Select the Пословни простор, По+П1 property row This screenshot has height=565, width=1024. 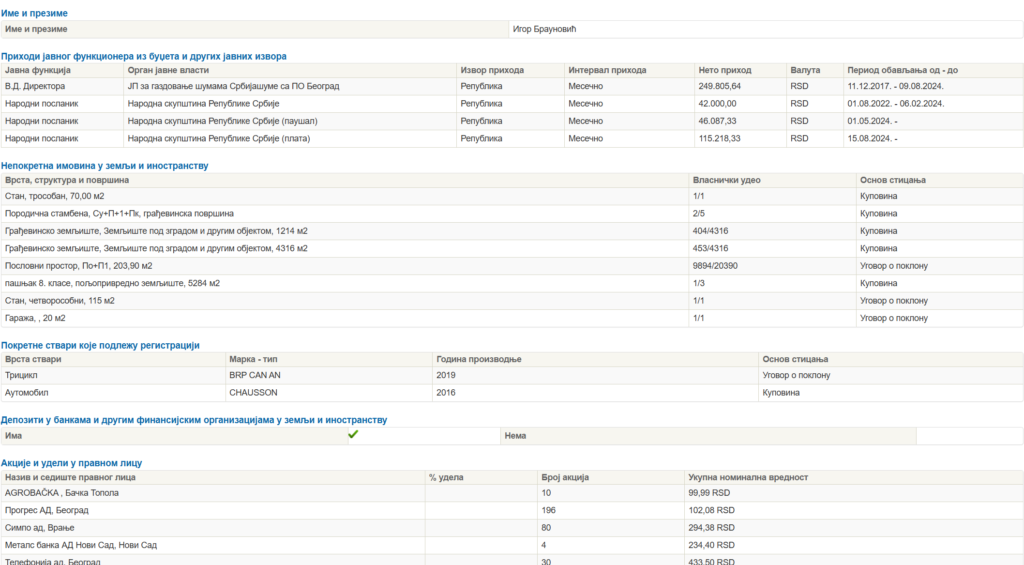[x=79, y=266]
